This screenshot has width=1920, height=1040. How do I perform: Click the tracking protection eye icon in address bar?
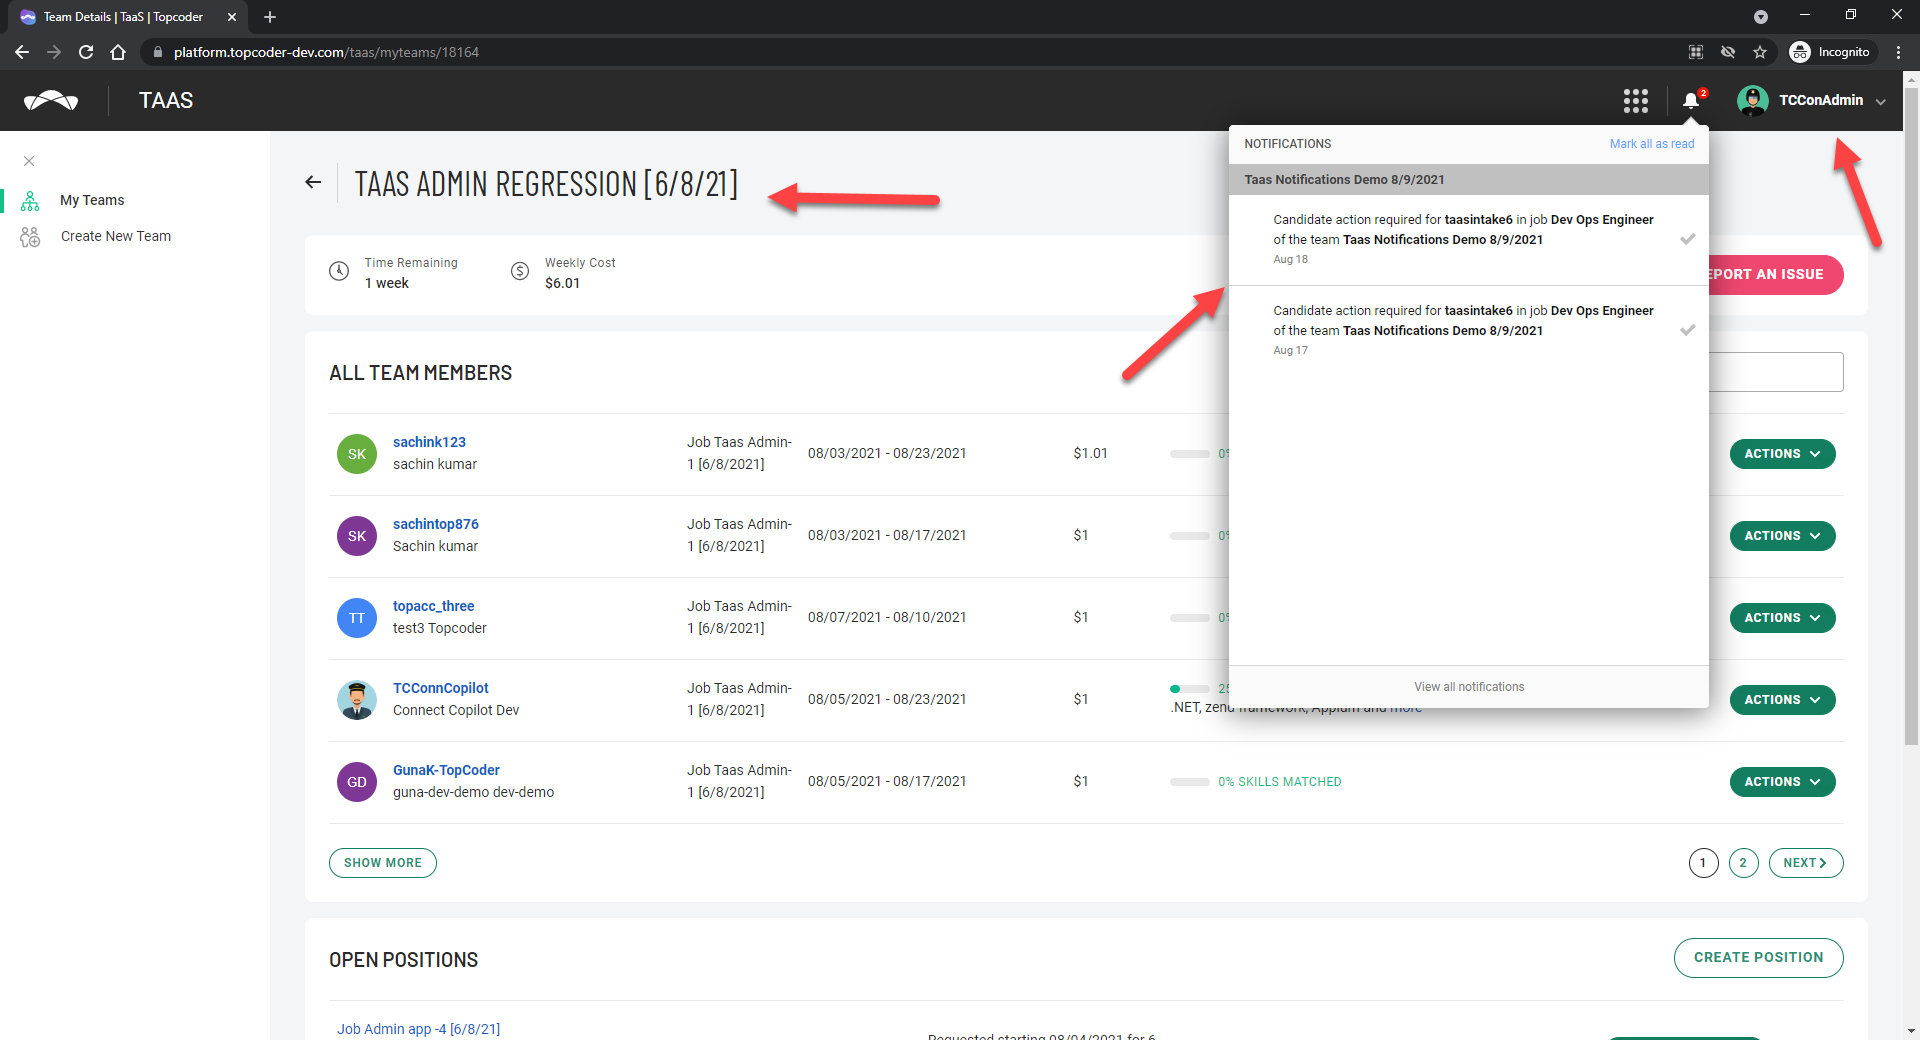pyautogui.click(x=1728, y=52)
